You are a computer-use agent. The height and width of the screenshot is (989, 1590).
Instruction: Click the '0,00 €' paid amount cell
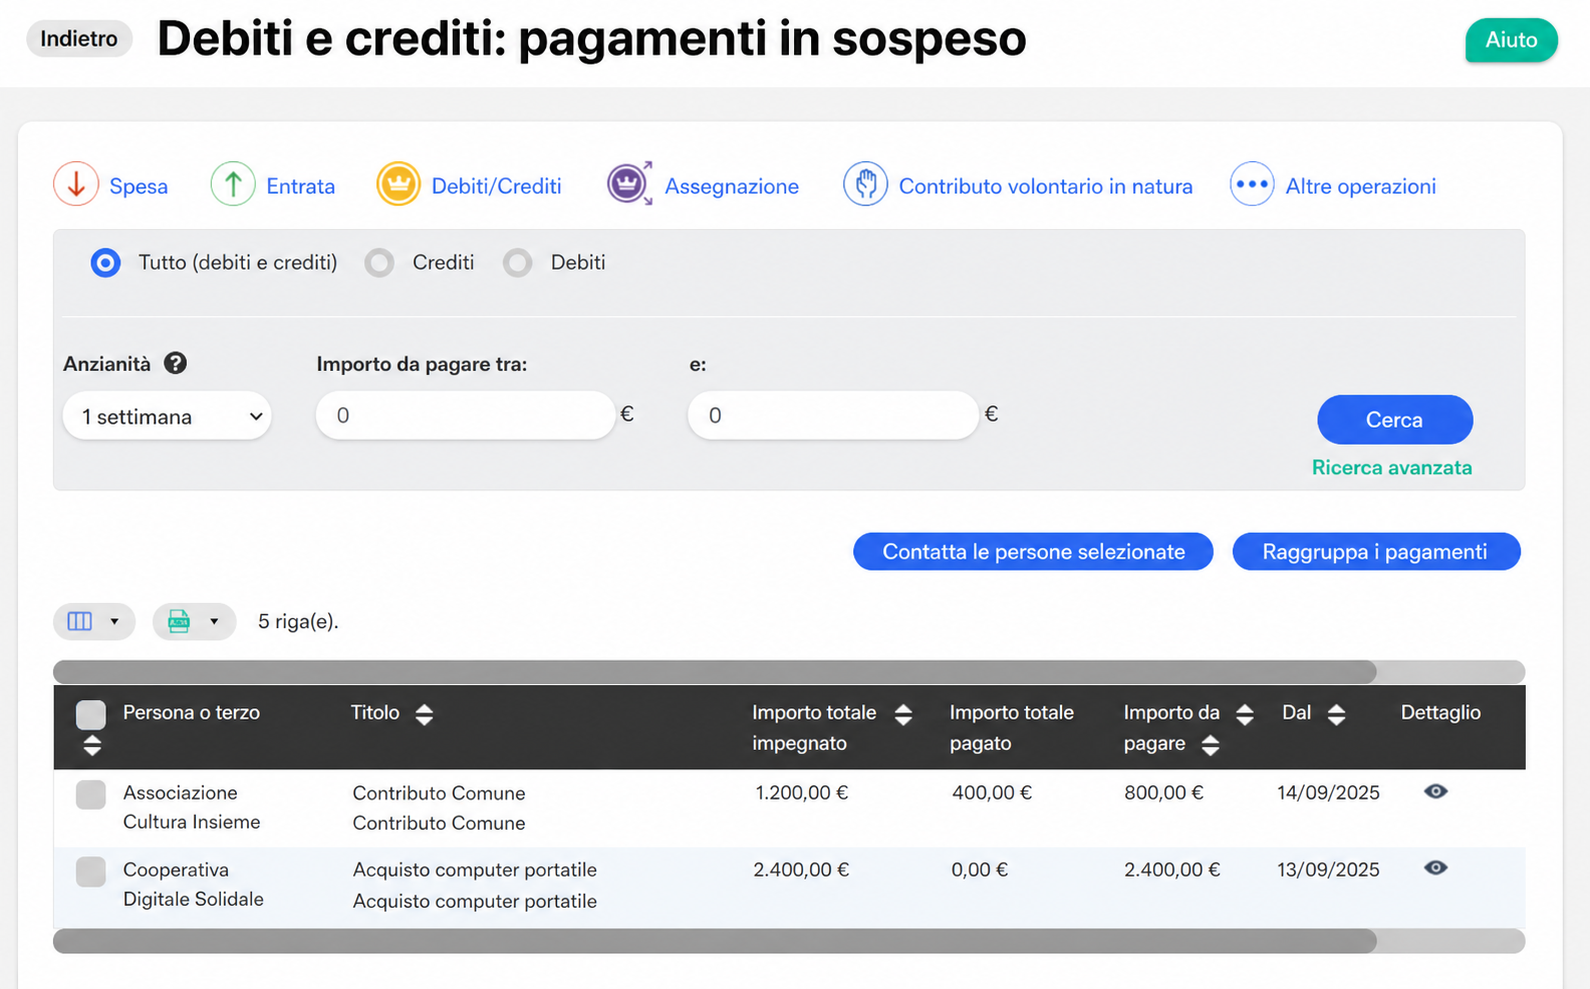coord(979,870)
